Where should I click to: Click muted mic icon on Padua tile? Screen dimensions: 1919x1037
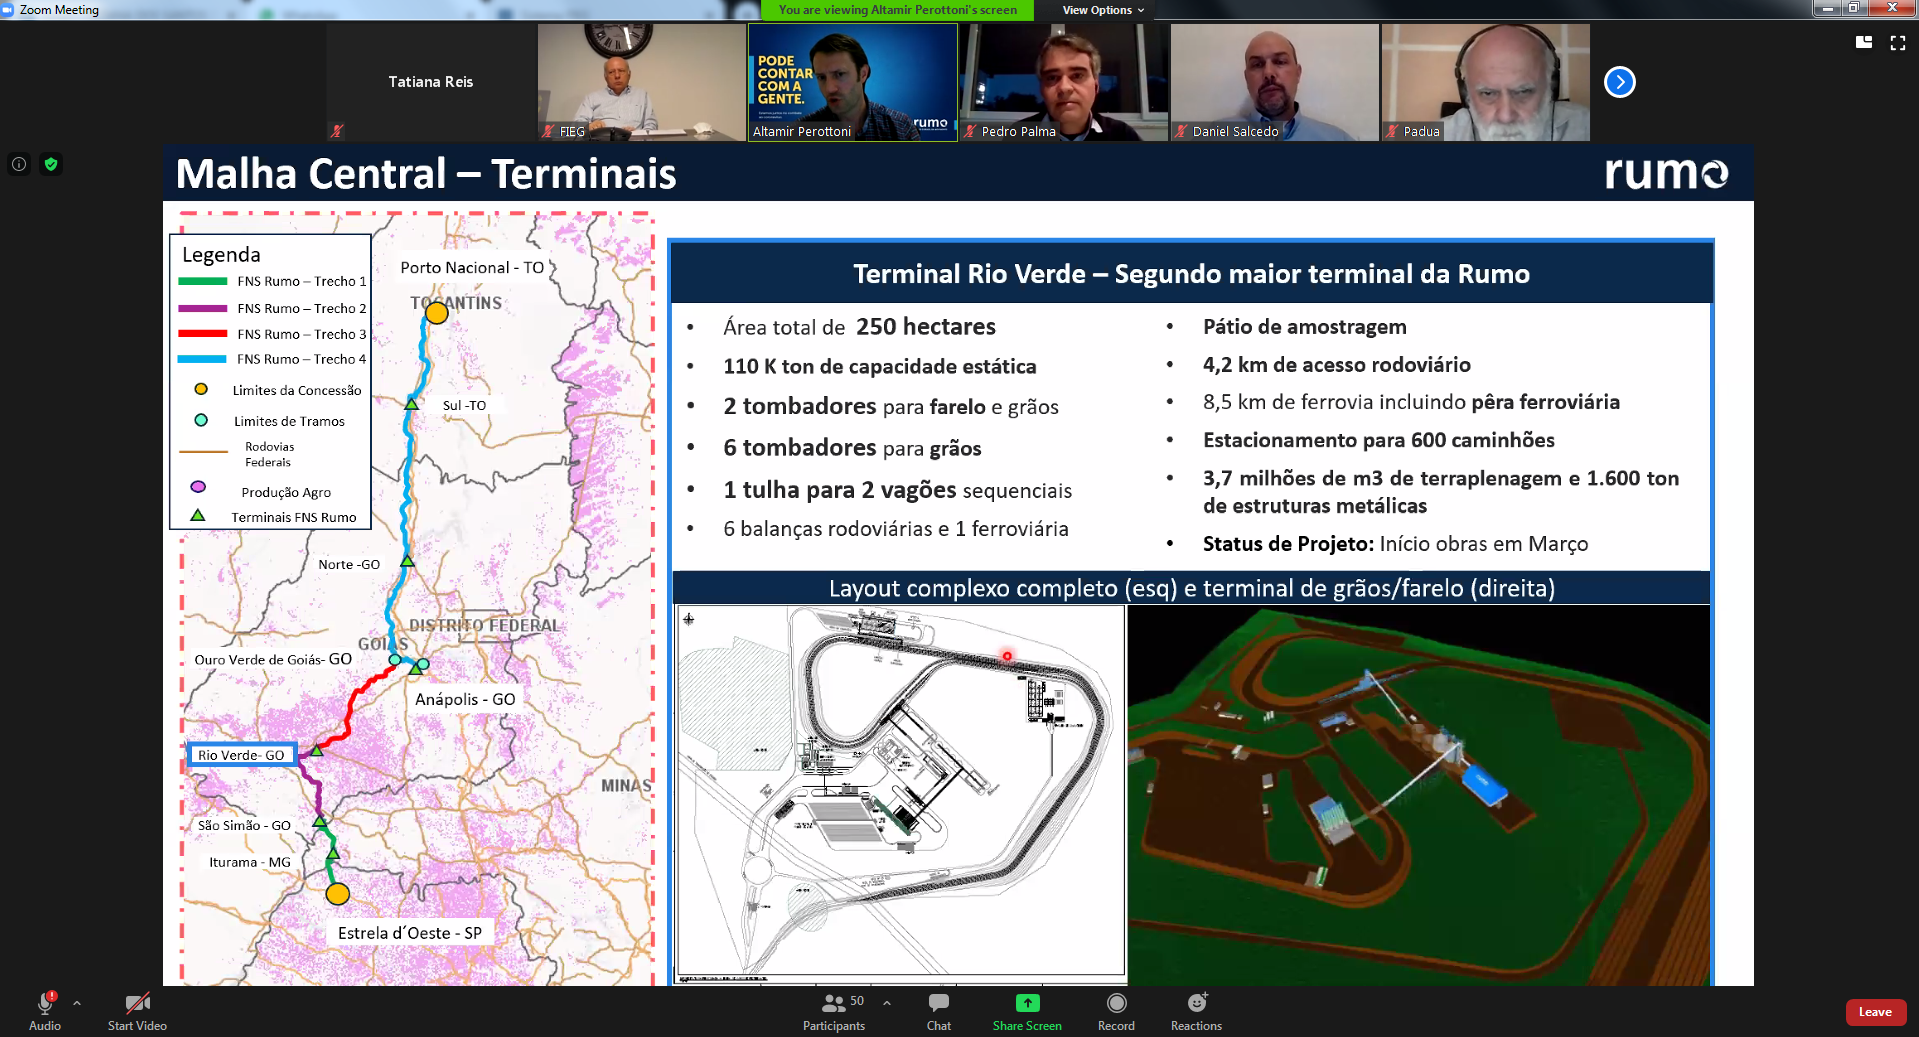coord(1392,131)
